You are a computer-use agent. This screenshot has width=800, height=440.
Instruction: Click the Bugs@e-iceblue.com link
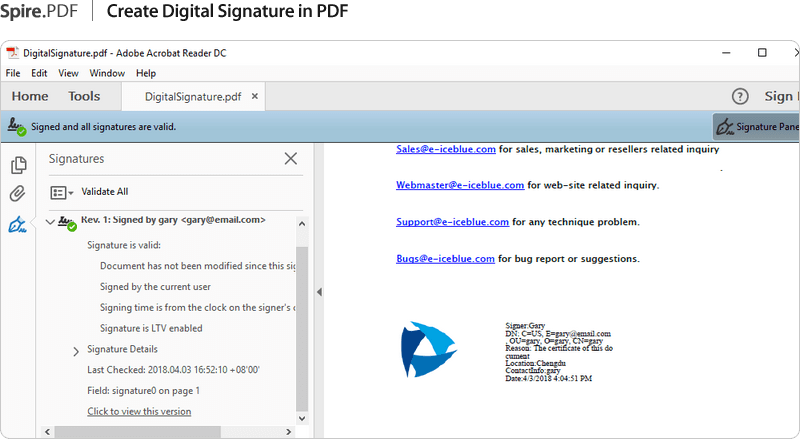pos(445,258)
